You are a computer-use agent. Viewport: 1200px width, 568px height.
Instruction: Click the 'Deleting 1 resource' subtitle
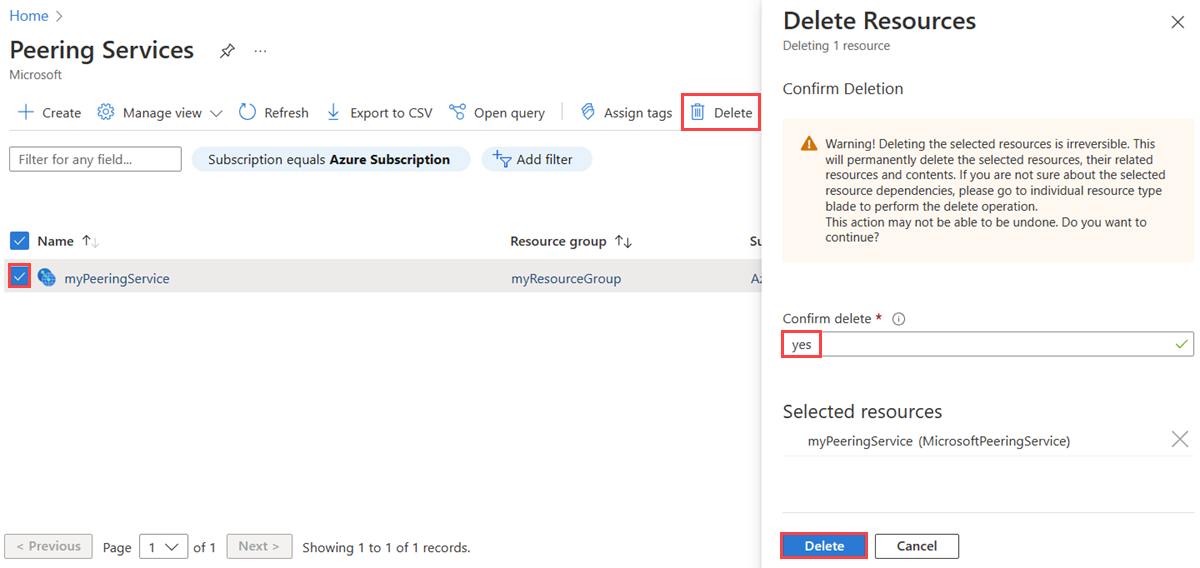click(836, 46)
